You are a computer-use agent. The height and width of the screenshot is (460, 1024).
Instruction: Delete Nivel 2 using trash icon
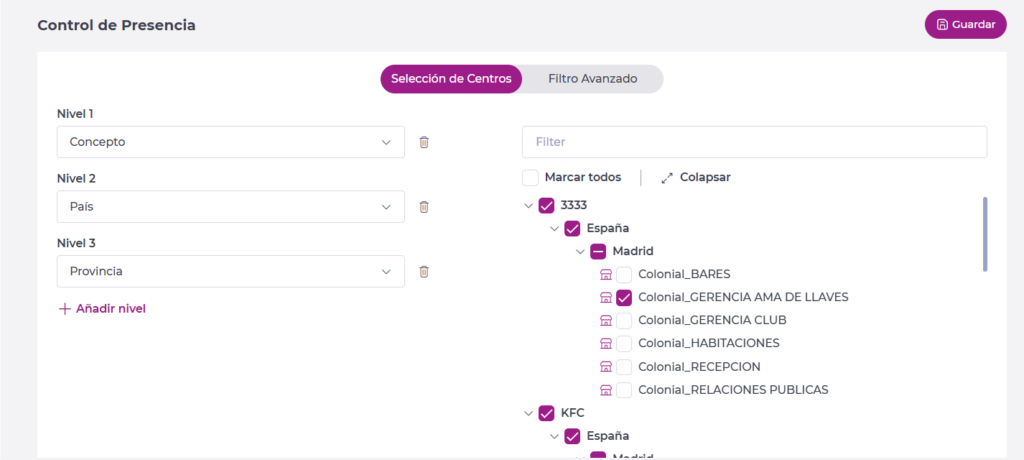pos(424,207)
